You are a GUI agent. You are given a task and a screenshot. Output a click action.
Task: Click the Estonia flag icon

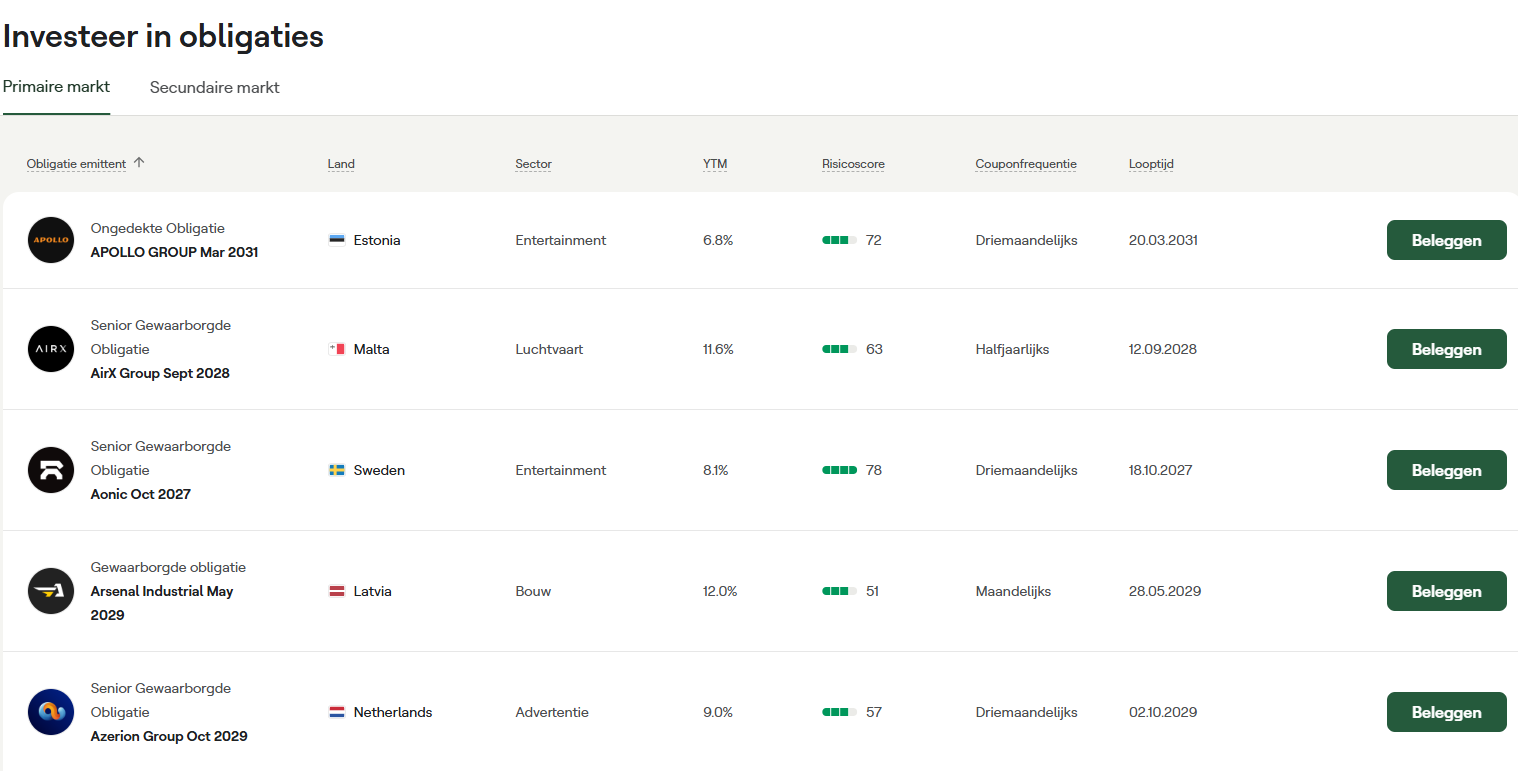tap(337, 240)
